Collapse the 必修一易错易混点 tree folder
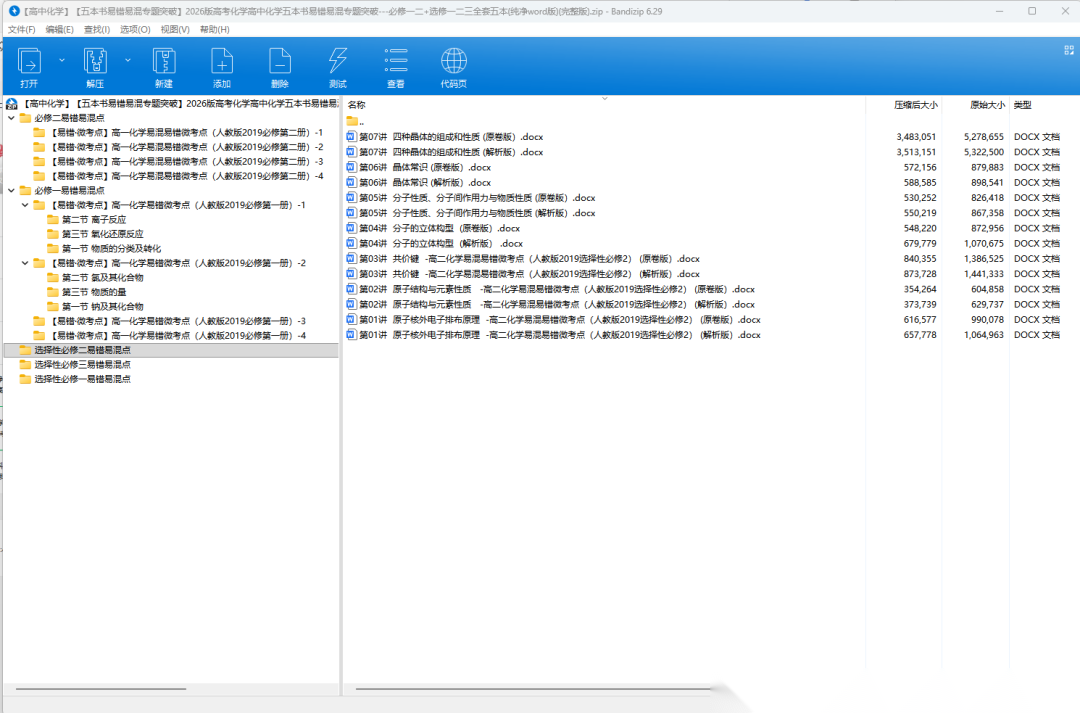Image resolution: width=1080 pixels, height=713 pixels. [11, 190]
